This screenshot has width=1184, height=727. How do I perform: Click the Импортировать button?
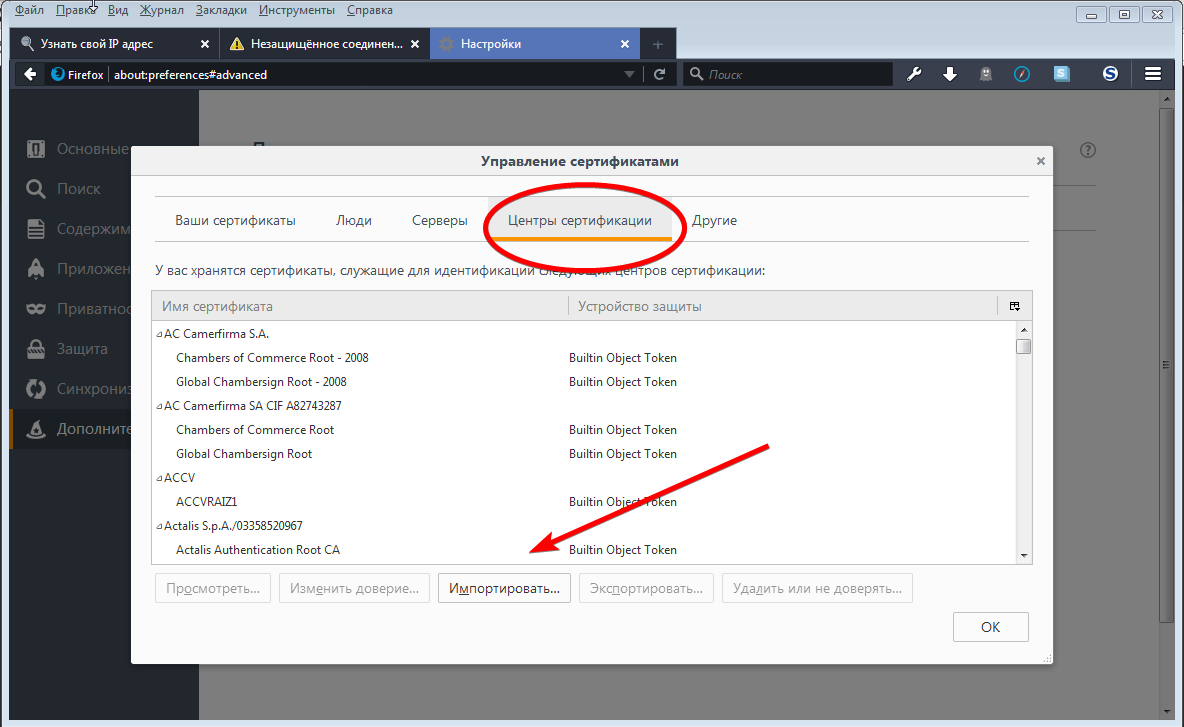pos(504,588)
